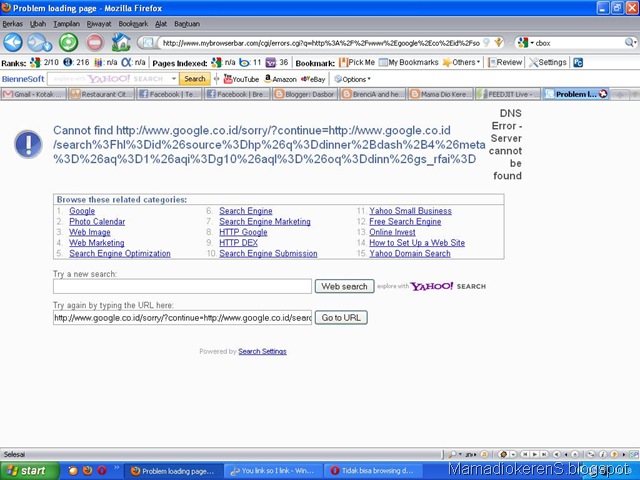Click the Review toolbar button
Image resolution: width=640 pixels, height=480 pixels.
pyautogui.click(x=505, y=62)
